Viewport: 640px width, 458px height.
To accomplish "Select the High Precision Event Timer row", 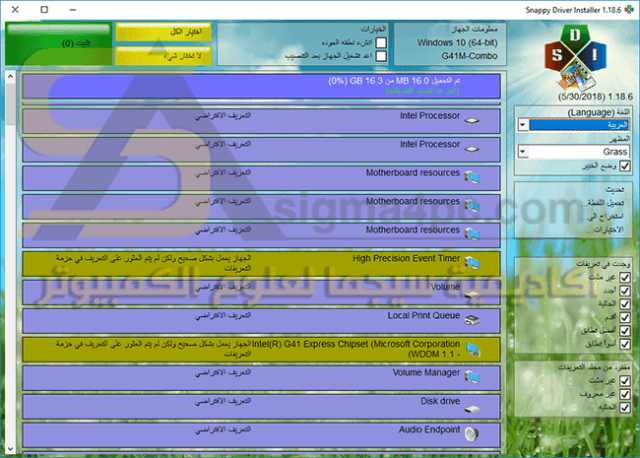I will tap(261, 263).
